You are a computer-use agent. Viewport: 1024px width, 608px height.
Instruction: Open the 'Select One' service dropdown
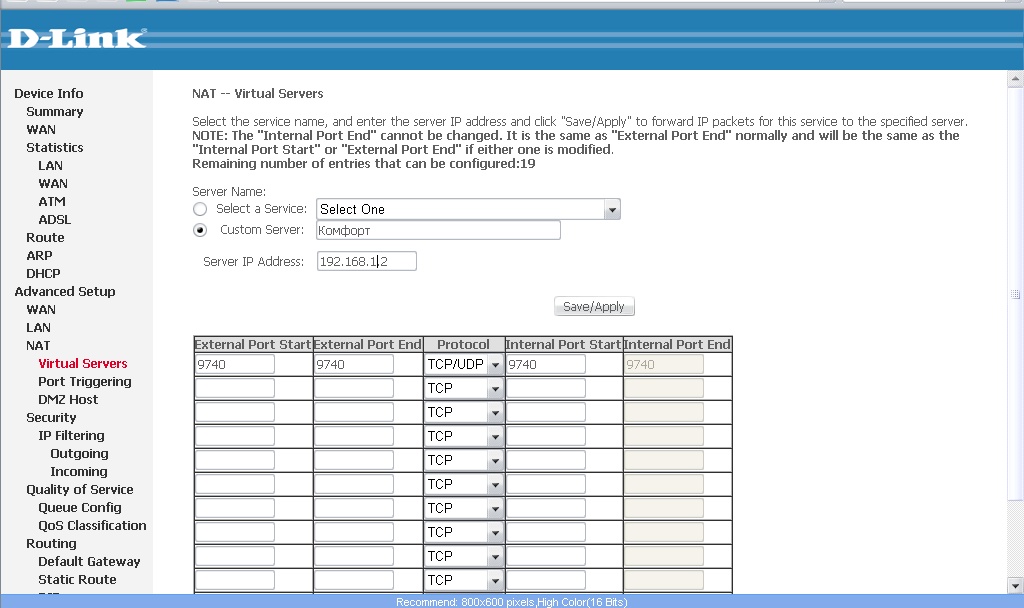468,209
